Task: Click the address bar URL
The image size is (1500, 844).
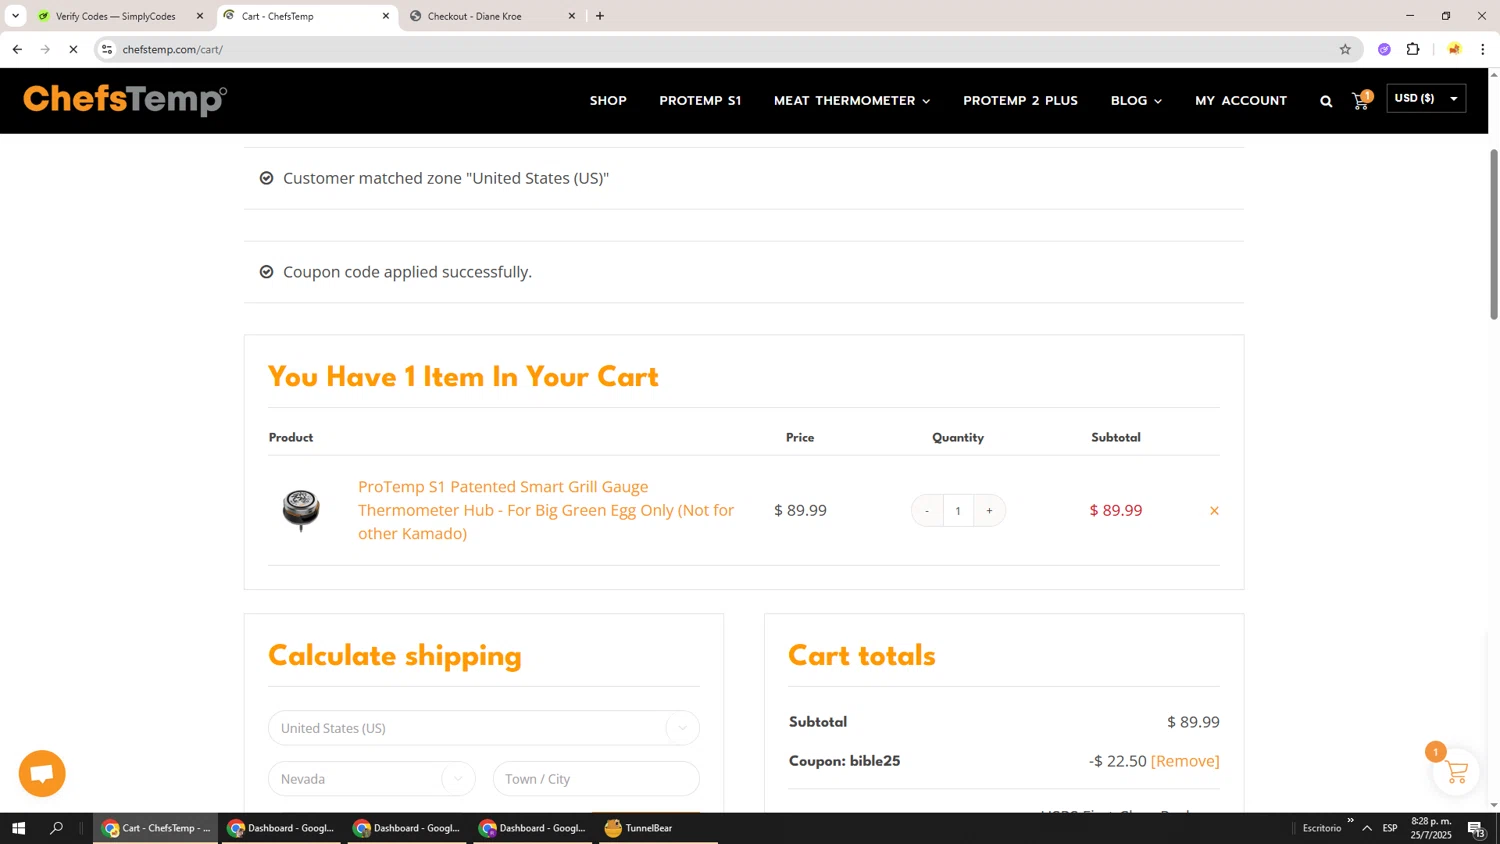Action: pos(173,49)
